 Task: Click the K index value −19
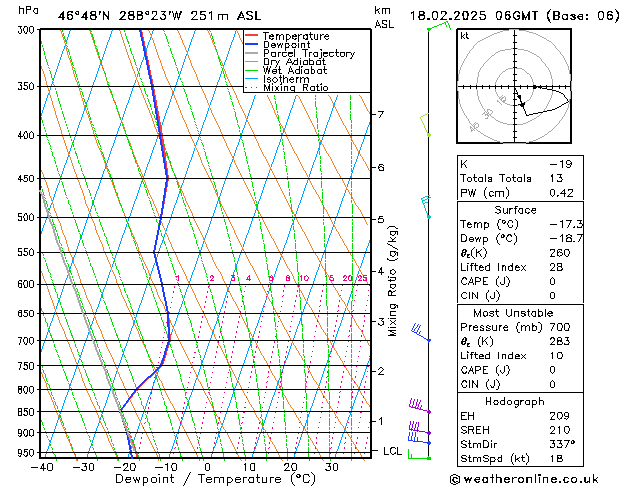pos(561,164)
